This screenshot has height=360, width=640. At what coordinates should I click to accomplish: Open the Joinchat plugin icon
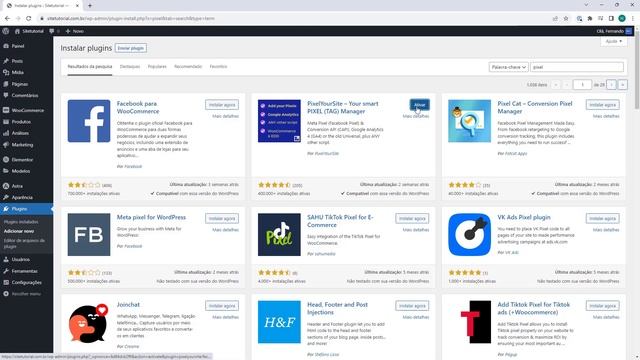click(89, 322)
